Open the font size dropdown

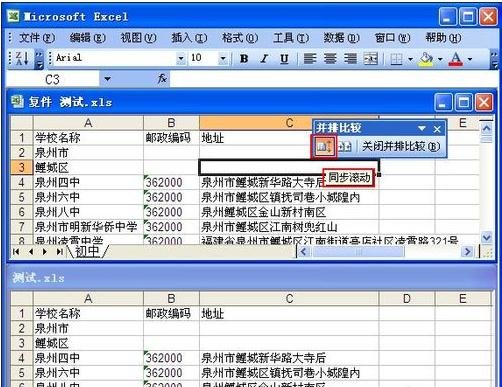(x=223, y=59)
